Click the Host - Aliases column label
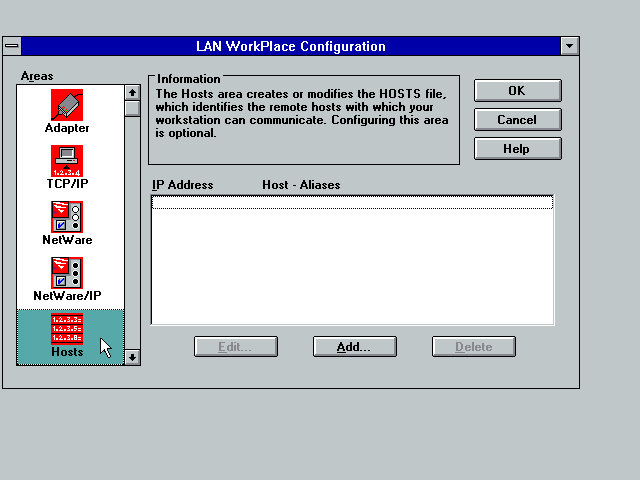640x480 pixels. [301, 185]
